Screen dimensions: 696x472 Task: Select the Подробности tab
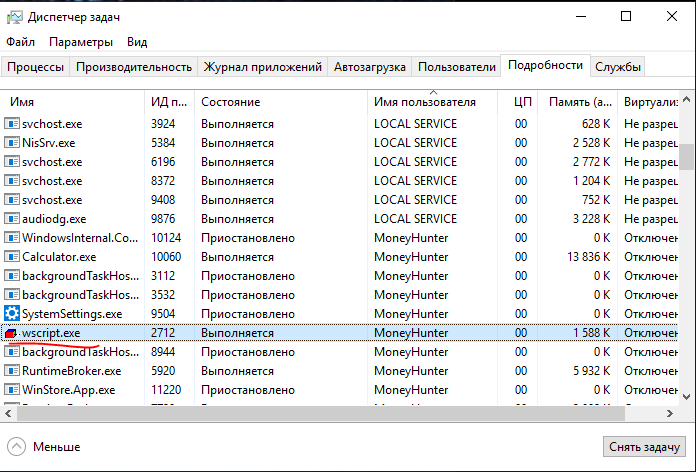pos(545,65)
